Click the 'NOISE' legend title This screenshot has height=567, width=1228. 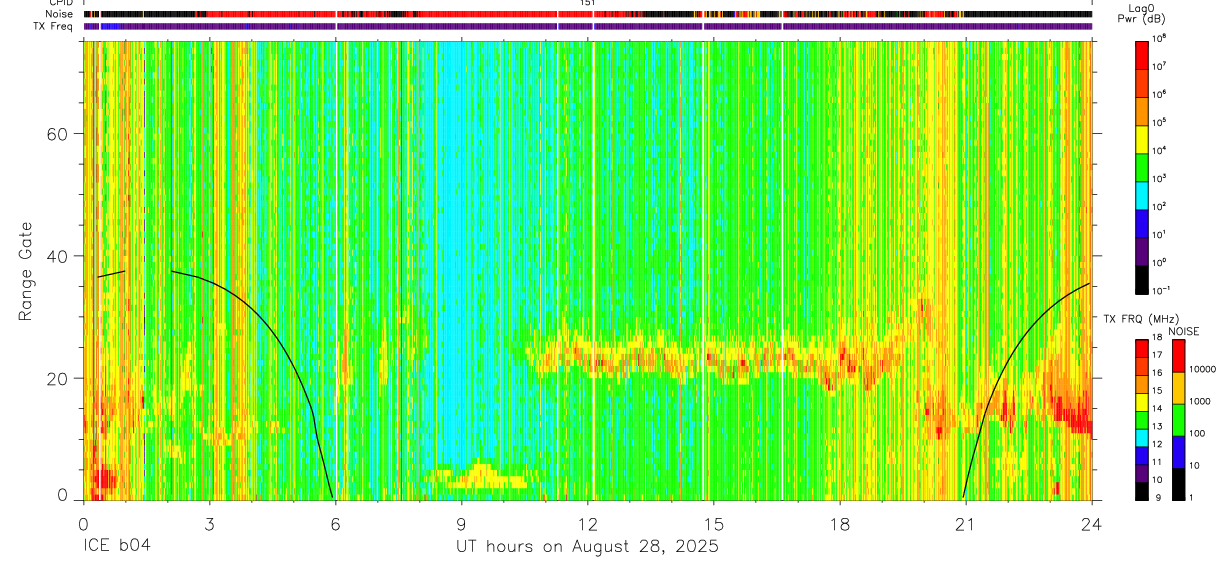[x=1182, y=330]
